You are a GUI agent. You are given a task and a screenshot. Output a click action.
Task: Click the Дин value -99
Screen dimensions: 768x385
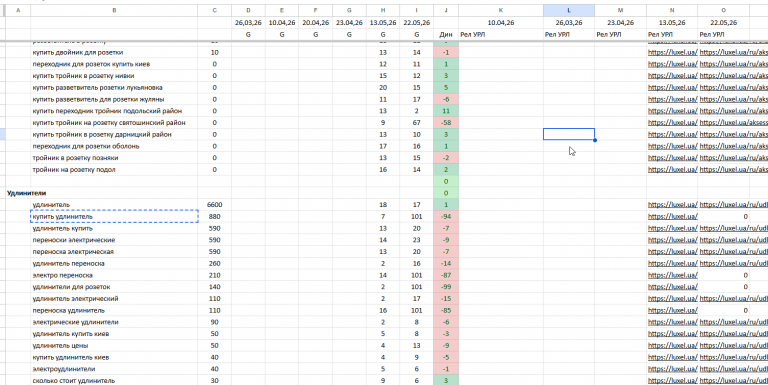[446, 287]
